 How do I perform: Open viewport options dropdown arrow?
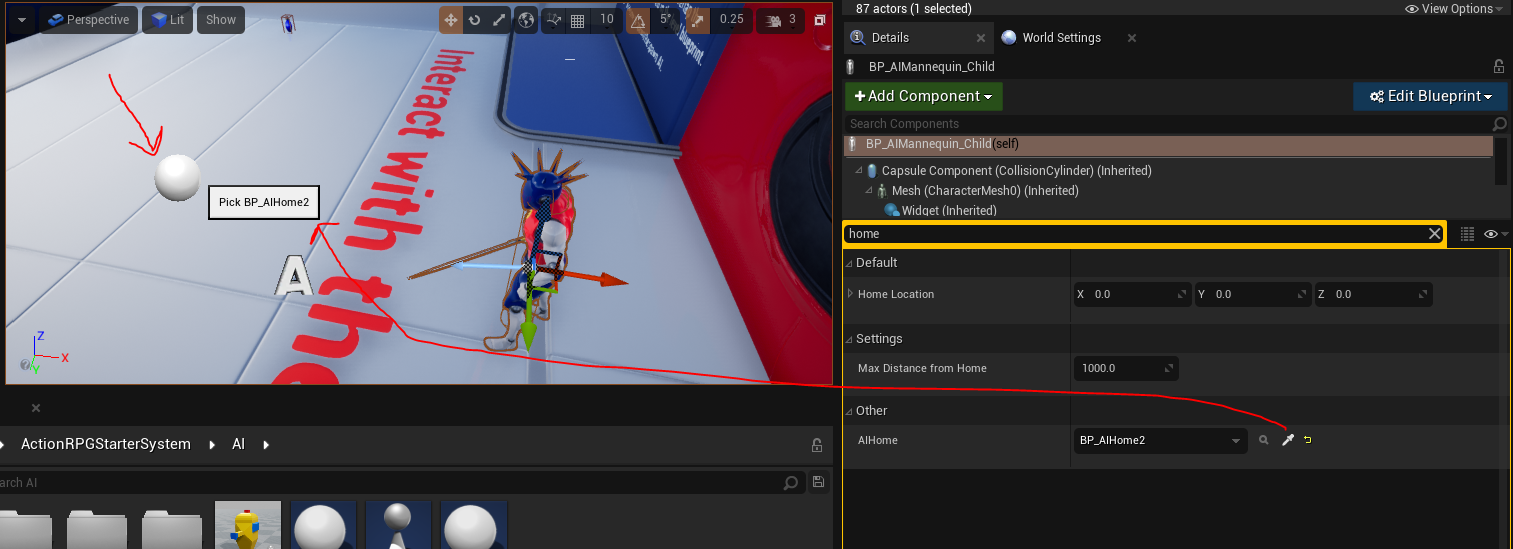tap(22, 20)
